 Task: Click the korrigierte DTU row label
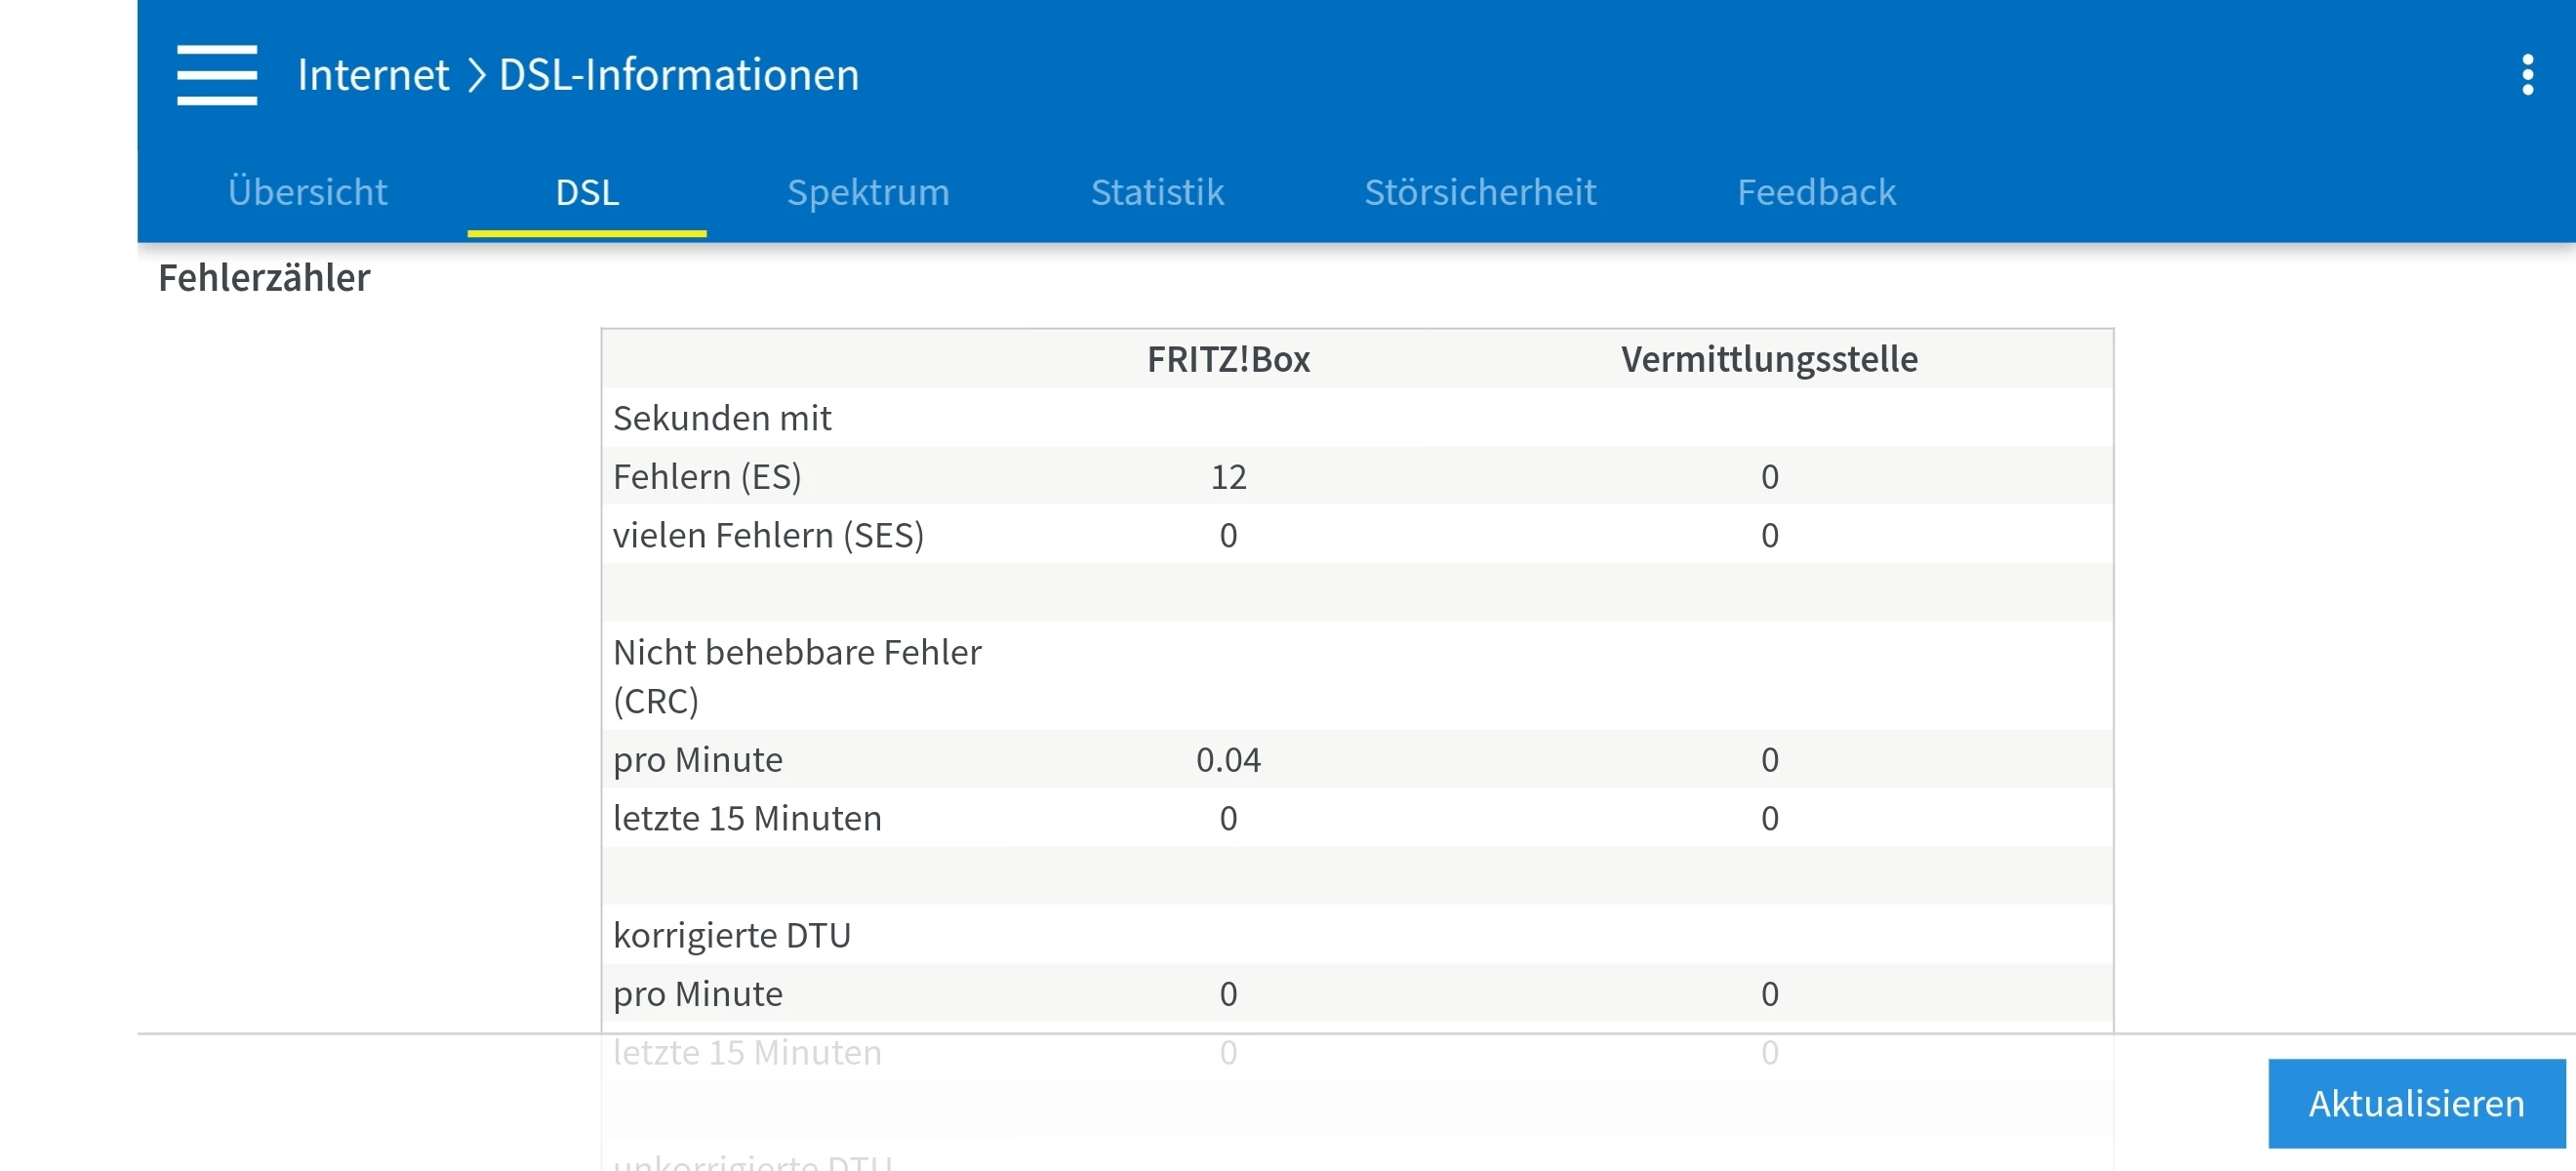(x=732, y=935)
